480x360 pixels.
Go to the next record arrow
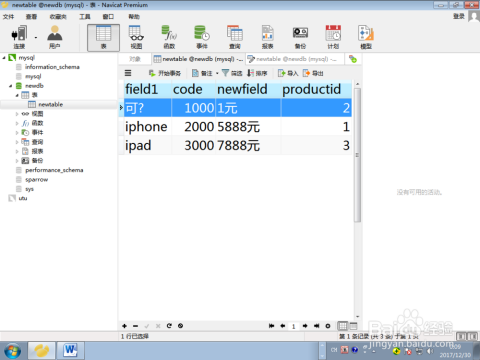305,326
